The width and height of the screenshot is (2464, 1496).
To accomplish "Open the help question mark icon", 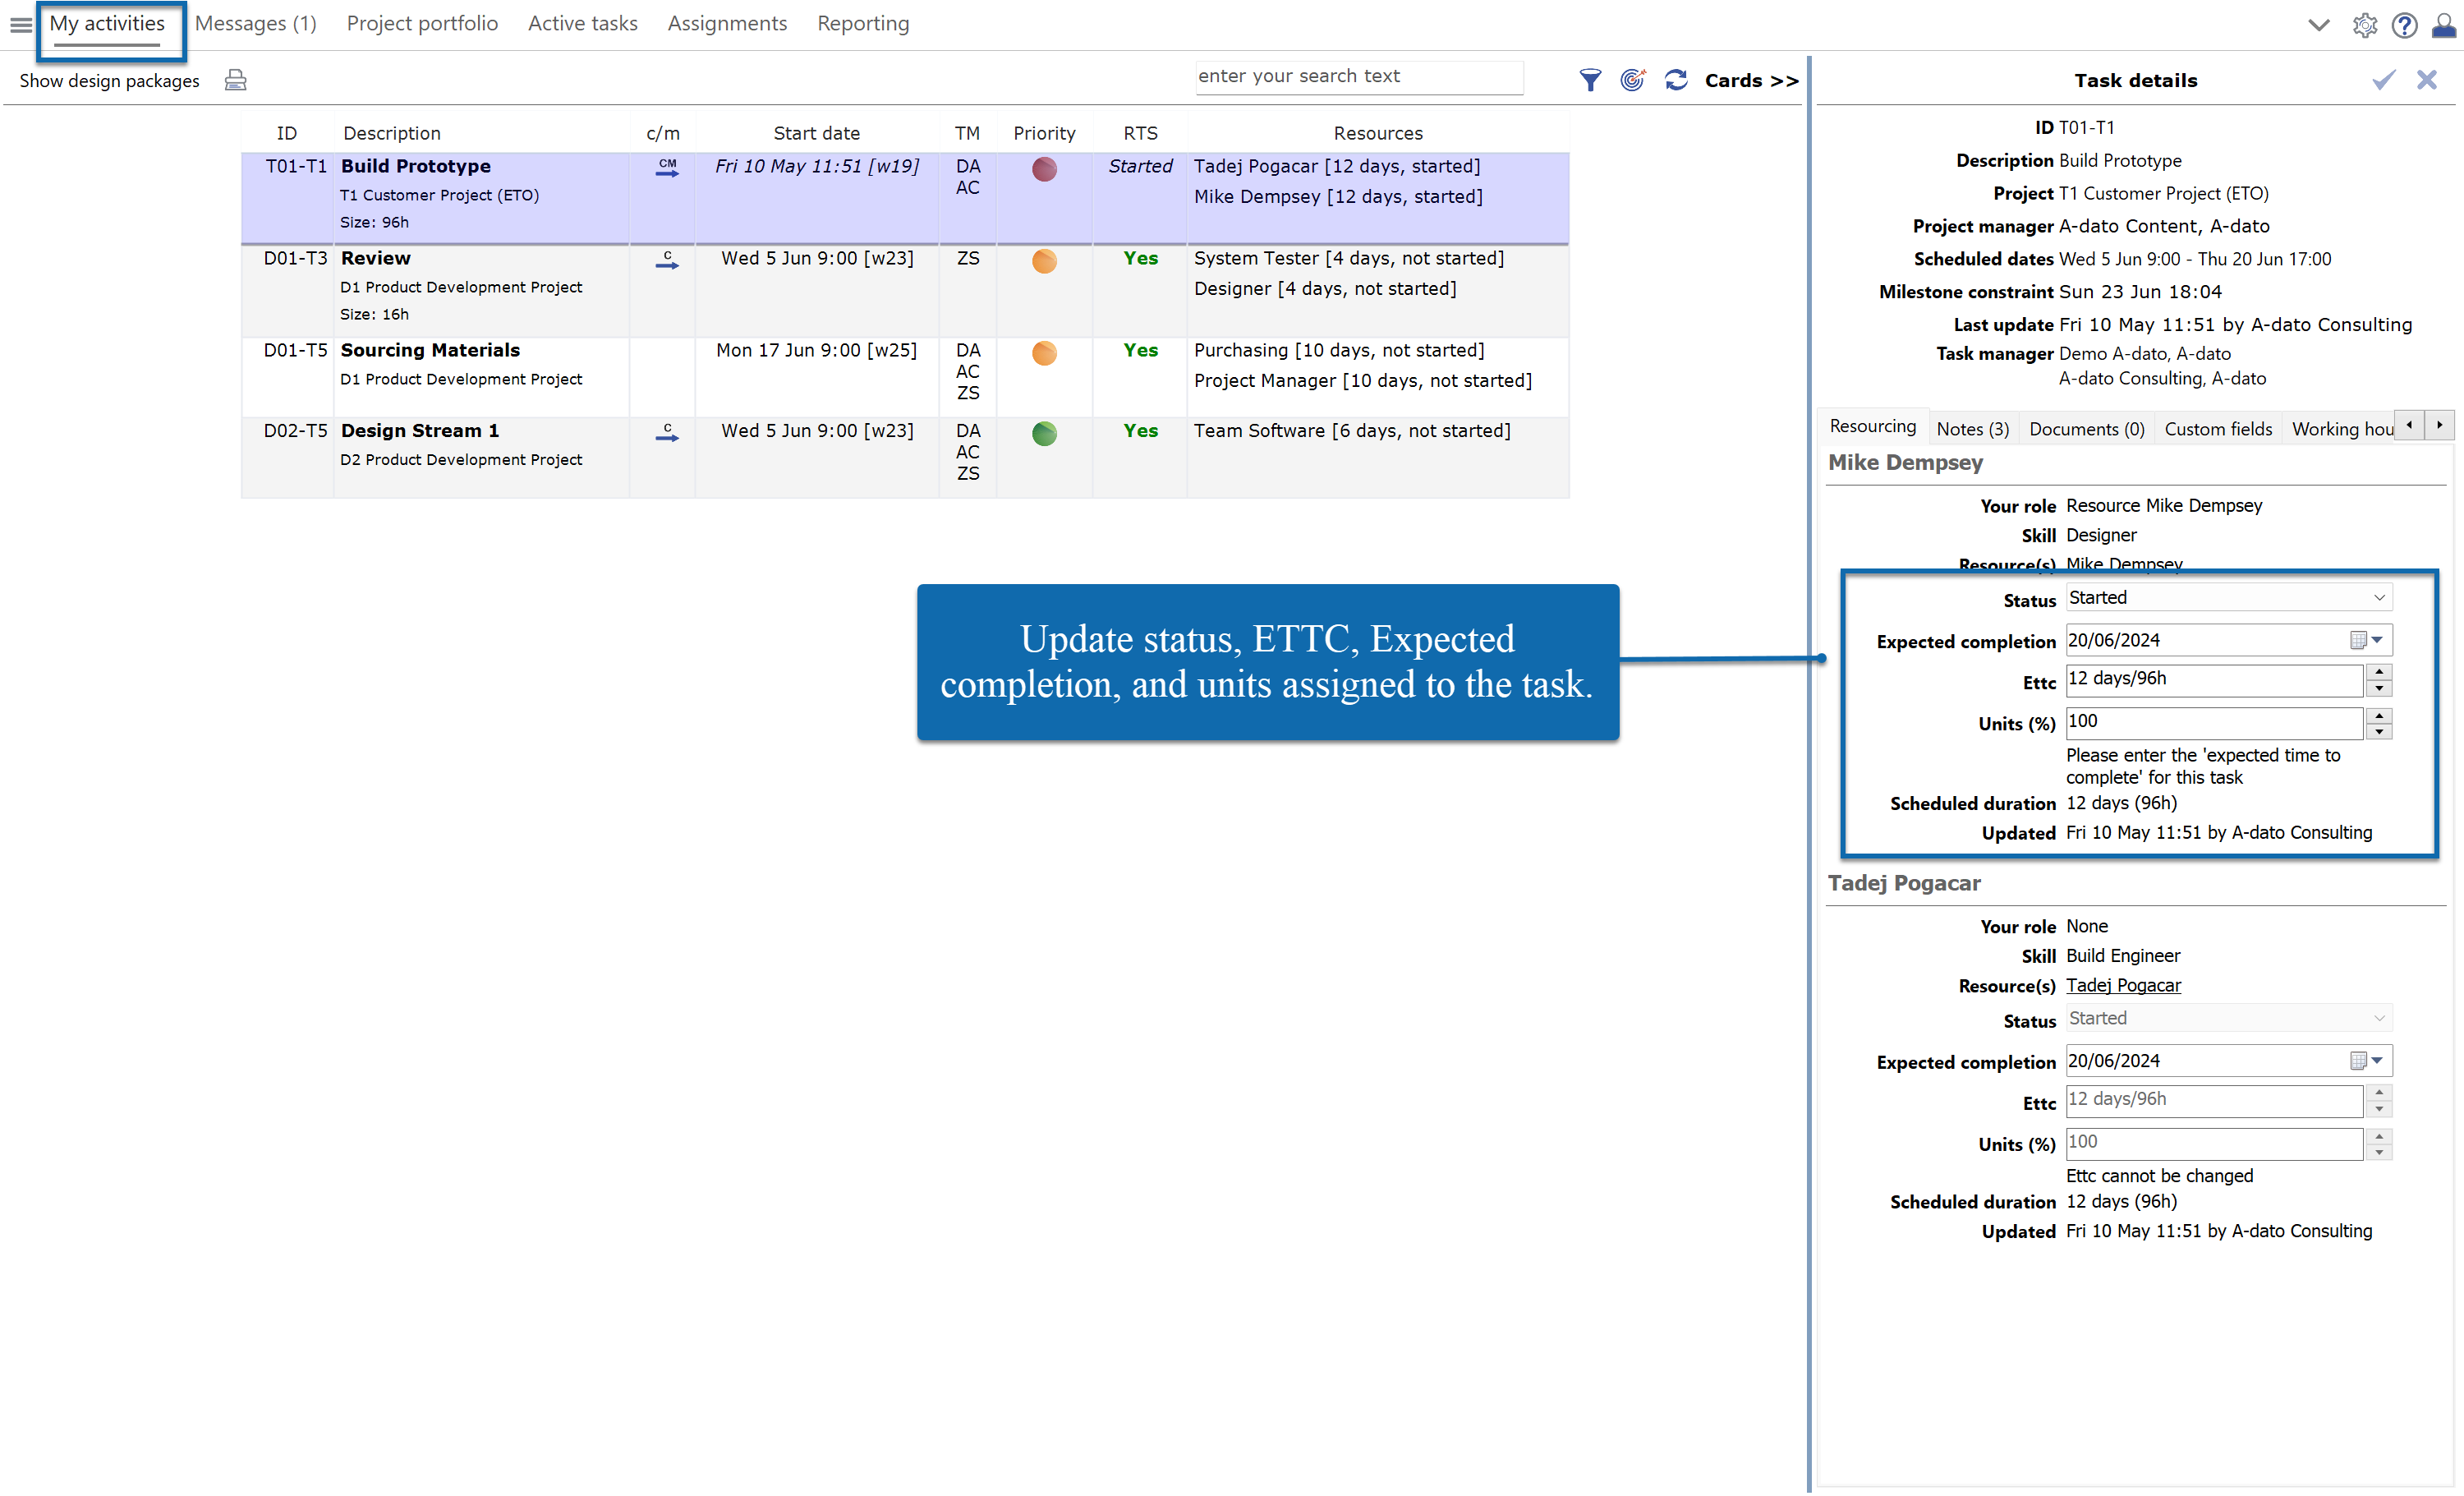I will tap(2404, 25).
